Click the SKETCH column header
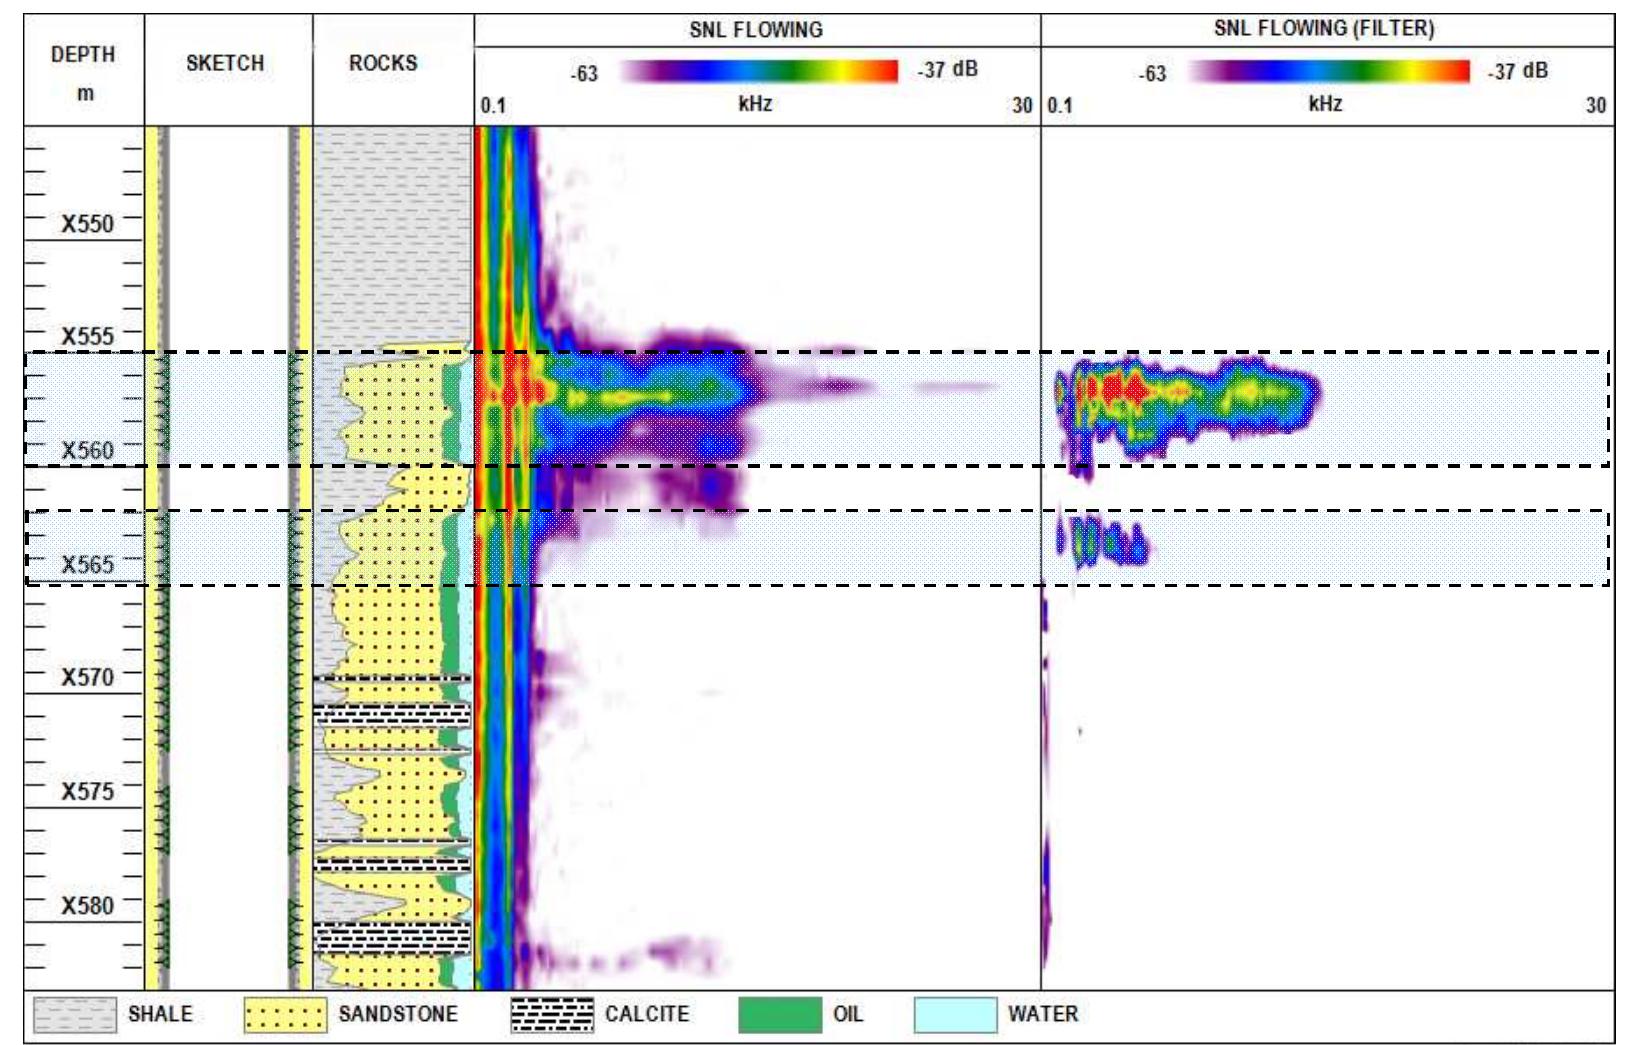Screen dimensions: 1629x1045 point(225,63)
